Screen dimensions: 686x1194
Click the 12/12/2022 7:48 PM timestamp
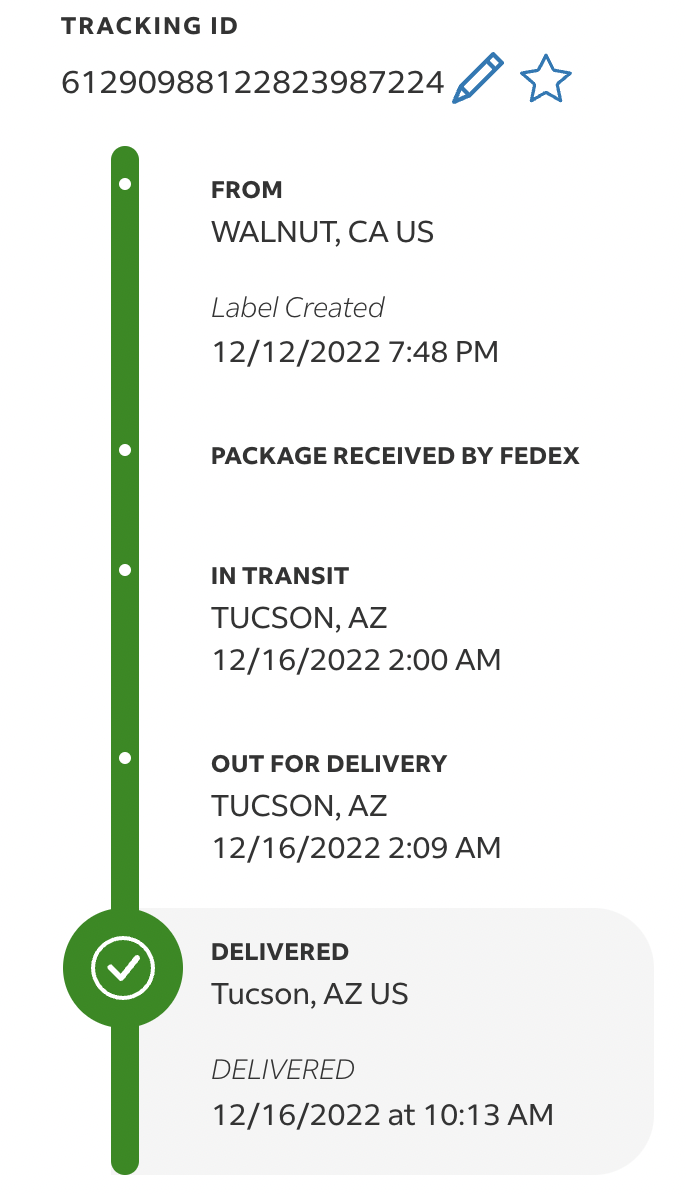[x=355, y=352]
